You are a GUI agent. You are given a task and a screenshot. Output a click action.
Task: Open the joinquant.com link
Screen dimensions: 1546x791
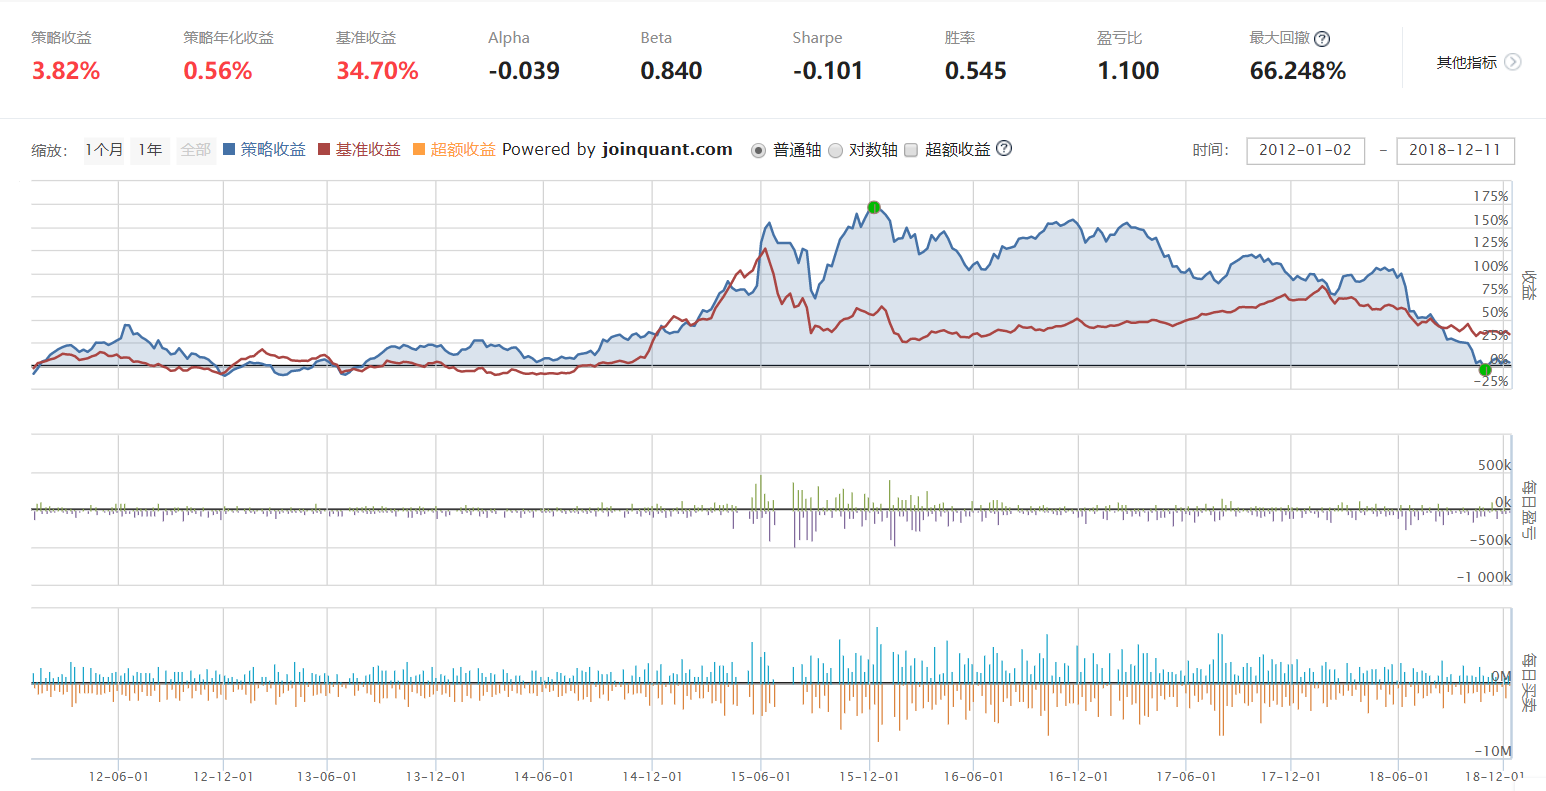pyautogui.click(x=667, y=149)
